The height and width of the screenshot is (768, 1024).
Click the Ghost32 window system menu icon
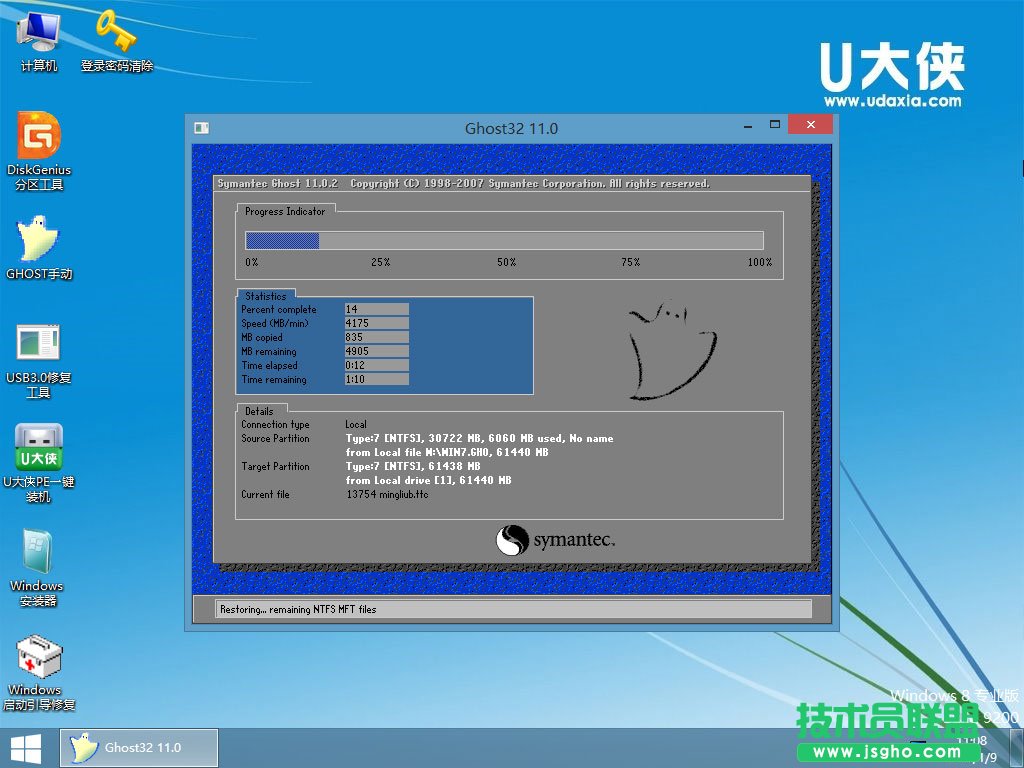point(201,128)
